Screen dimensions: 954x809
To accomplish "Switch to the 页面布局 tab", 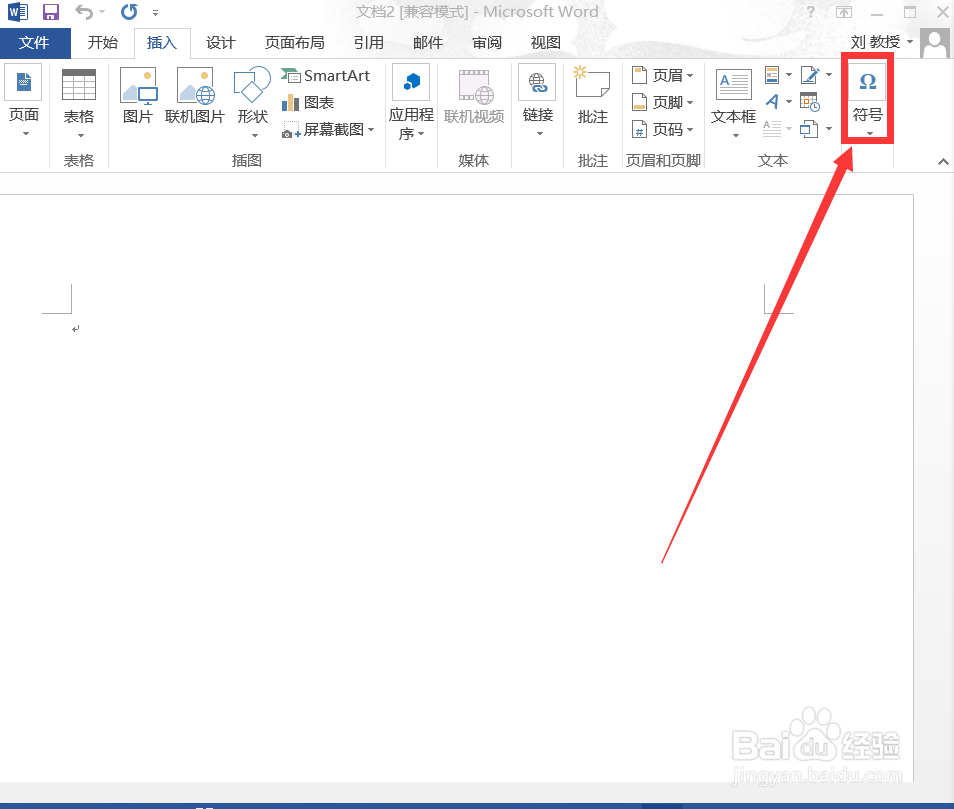I will (294, 42).
